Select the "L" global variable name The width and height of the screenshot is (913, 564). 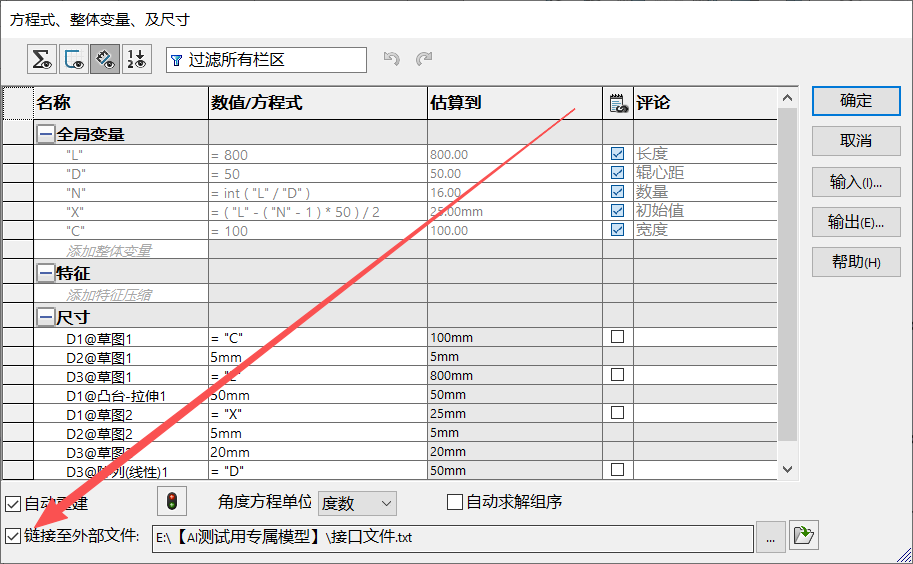pos(74,155)
